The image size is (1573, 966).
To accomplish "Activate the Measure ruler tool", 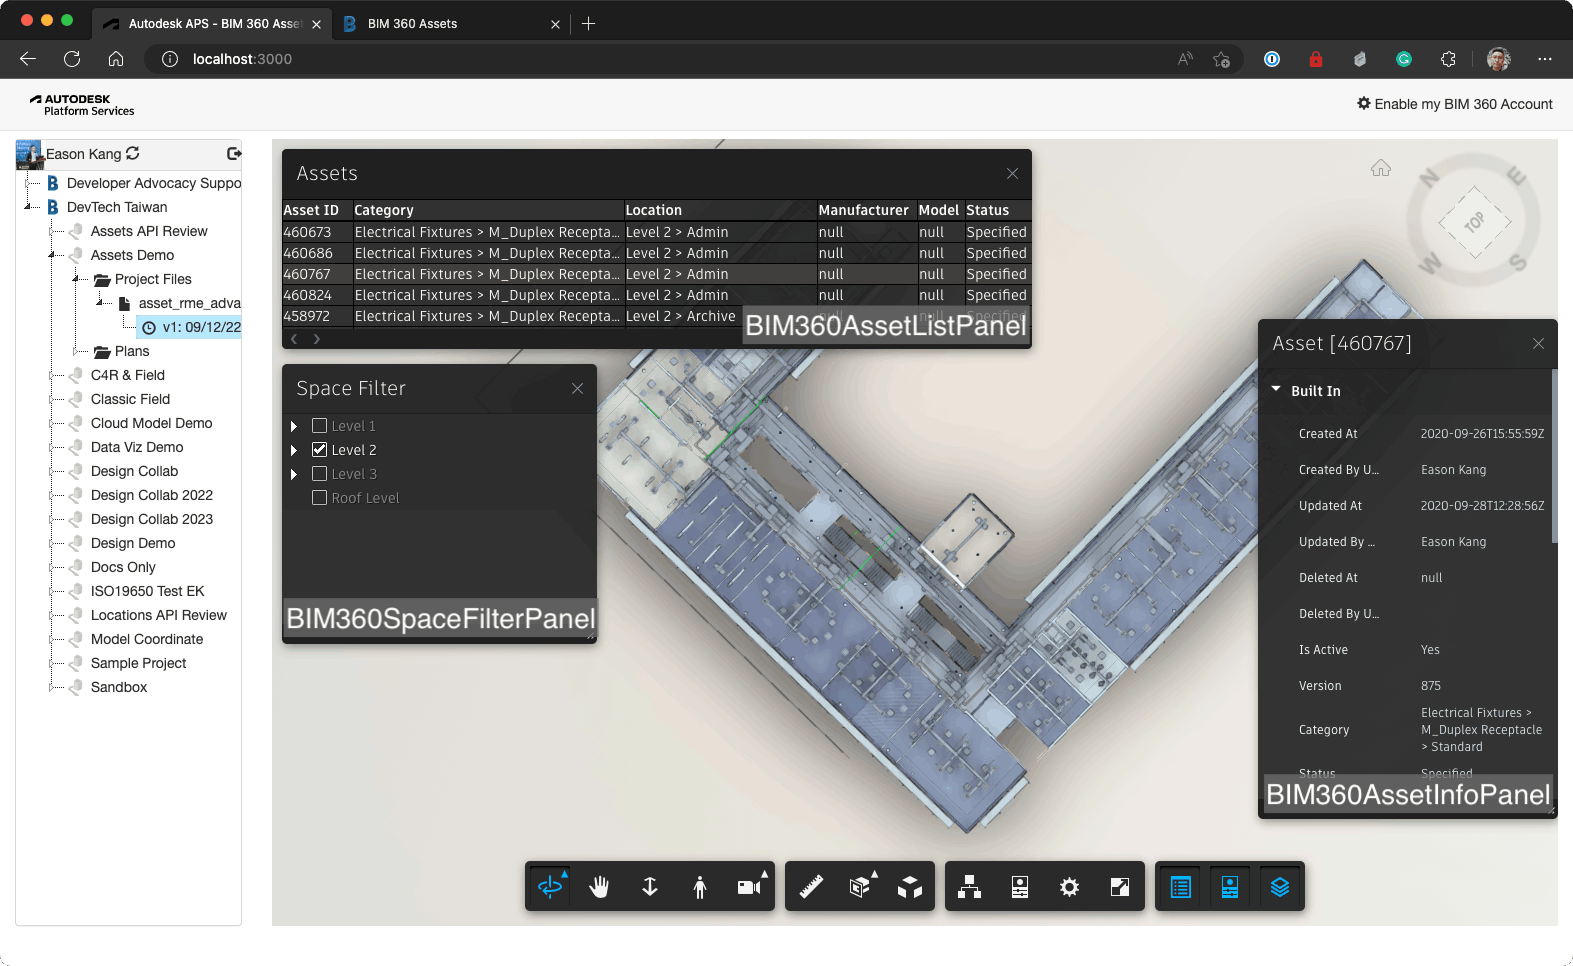I will (810, 887).
